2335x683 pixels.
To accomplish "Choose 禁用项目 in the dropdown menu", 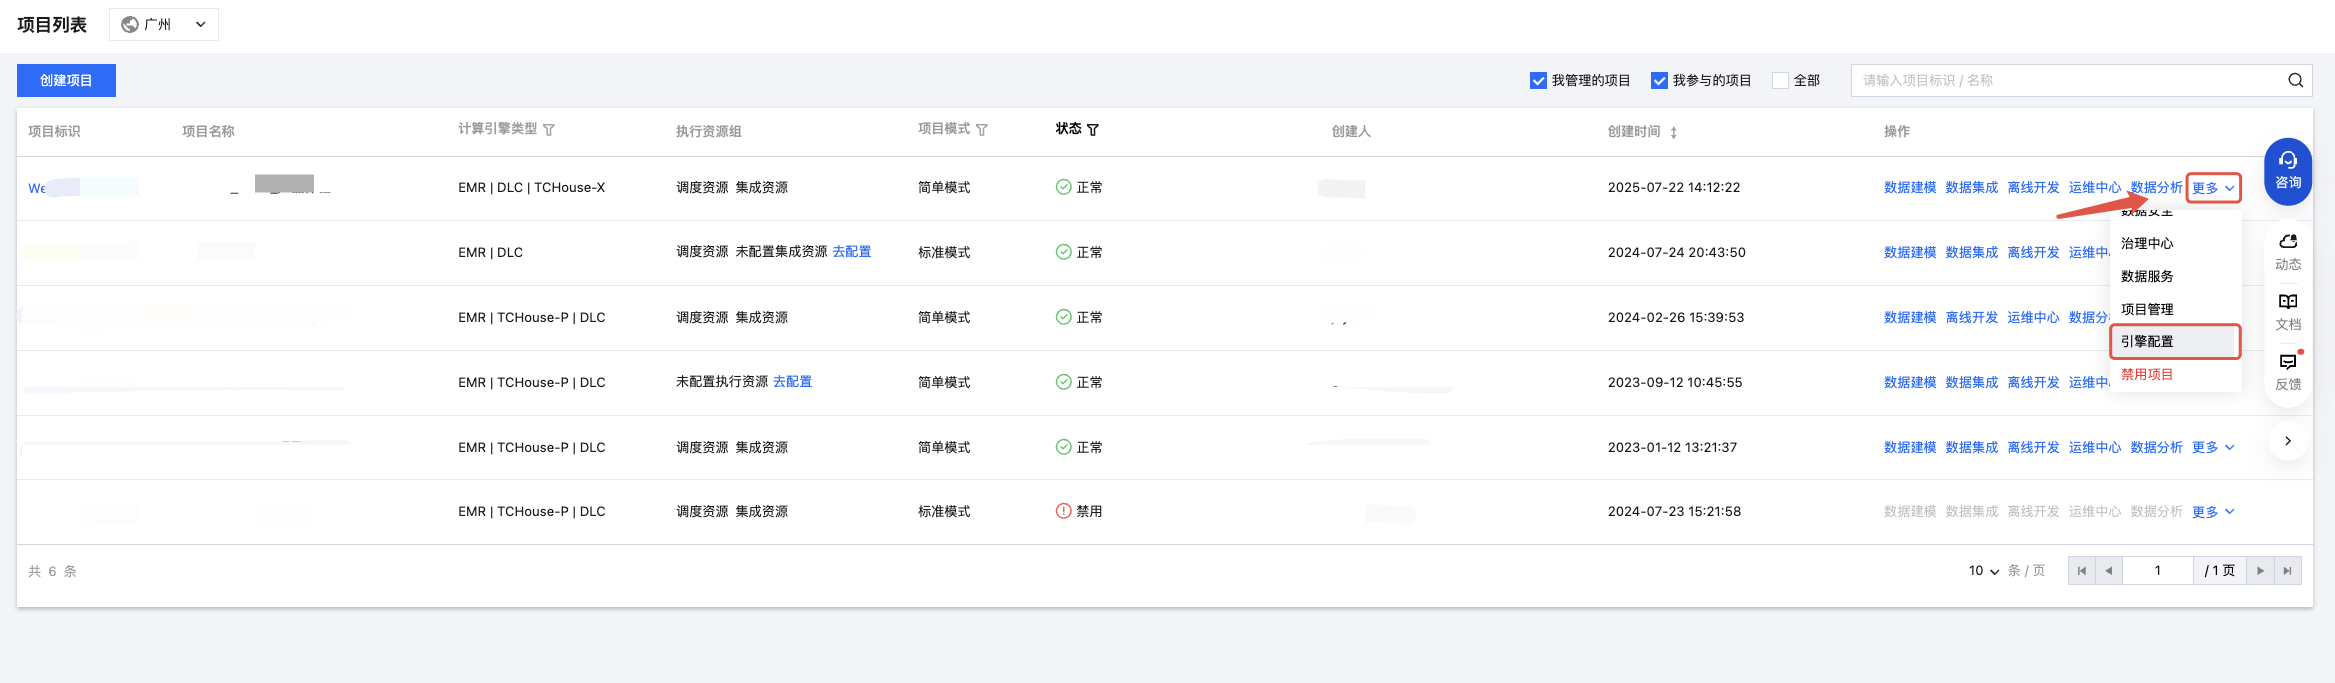I will 2147,375.
